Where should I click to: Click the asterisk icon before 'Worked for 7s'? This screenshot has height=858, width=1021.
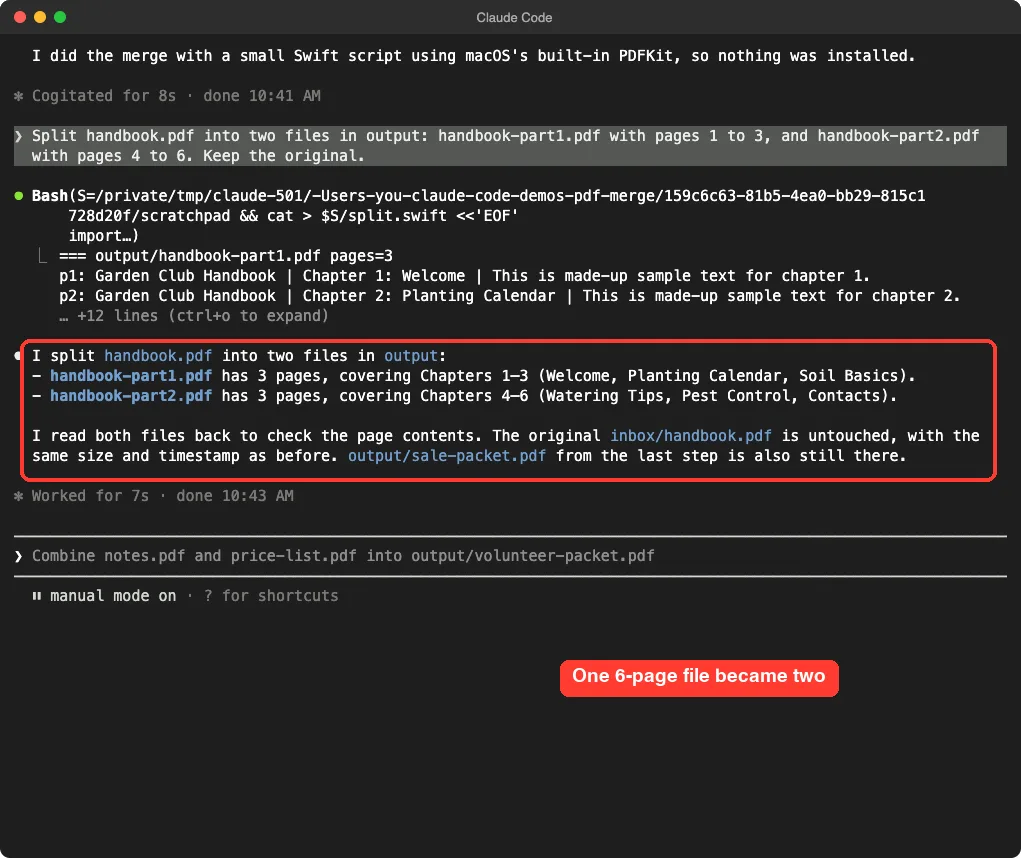18,496
